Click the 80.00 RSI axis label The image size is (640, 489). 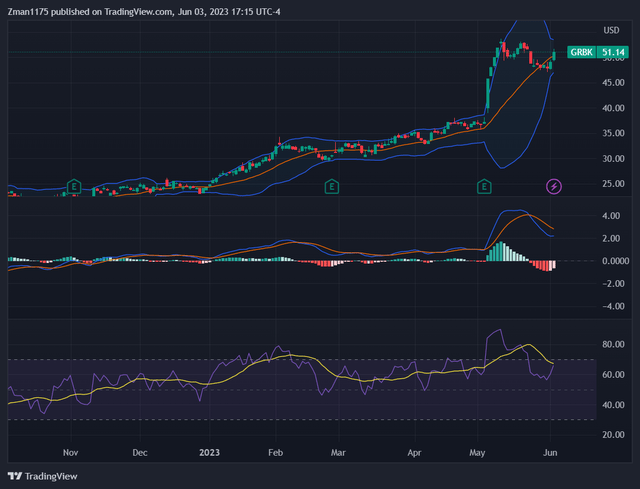(x=613, y=345)
